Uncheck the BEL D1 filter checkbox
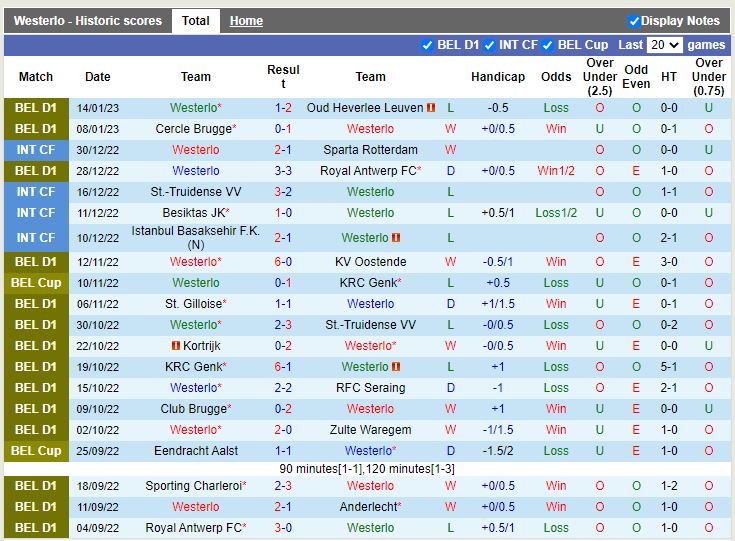This screenshot has height=541, width=735. click(x=427, y=45)
